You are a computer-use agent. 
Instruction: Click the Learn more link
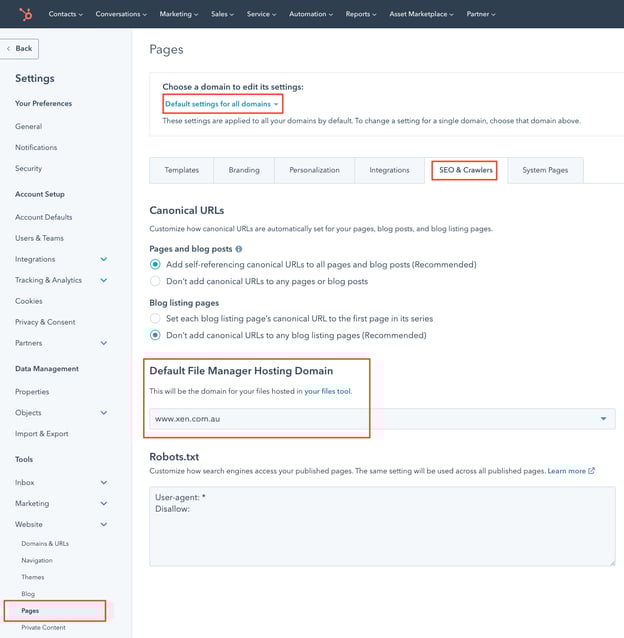566,471
